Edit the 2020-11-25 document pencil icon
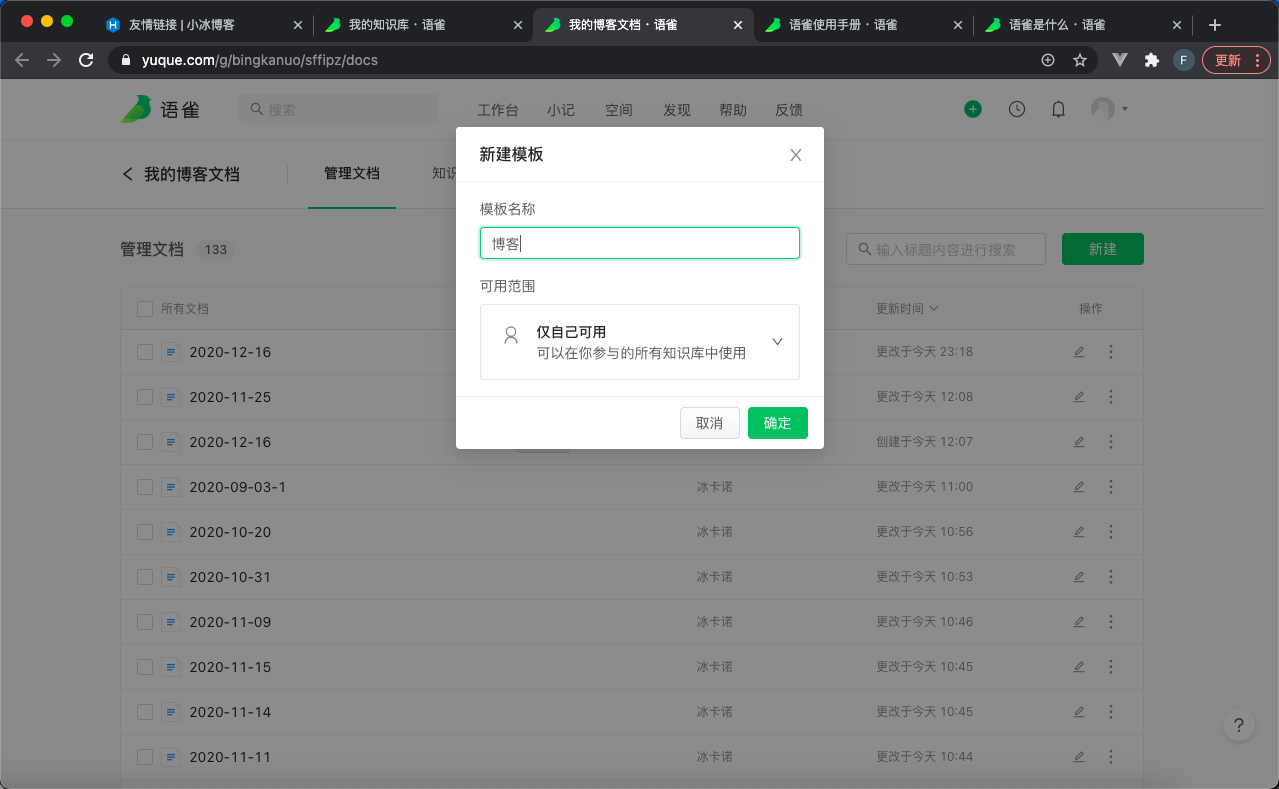This screenshot has width=1279, height=789. pyautogui.click(x=1079, y=397)
